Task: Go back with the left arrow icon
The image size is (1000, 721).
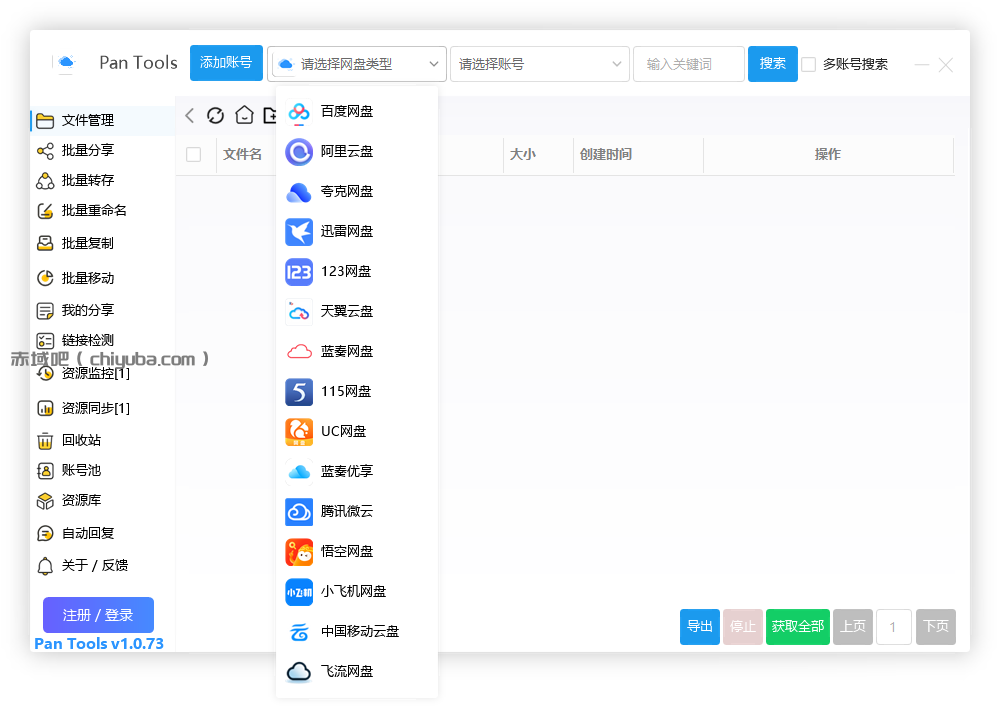Action: [189, 115]
